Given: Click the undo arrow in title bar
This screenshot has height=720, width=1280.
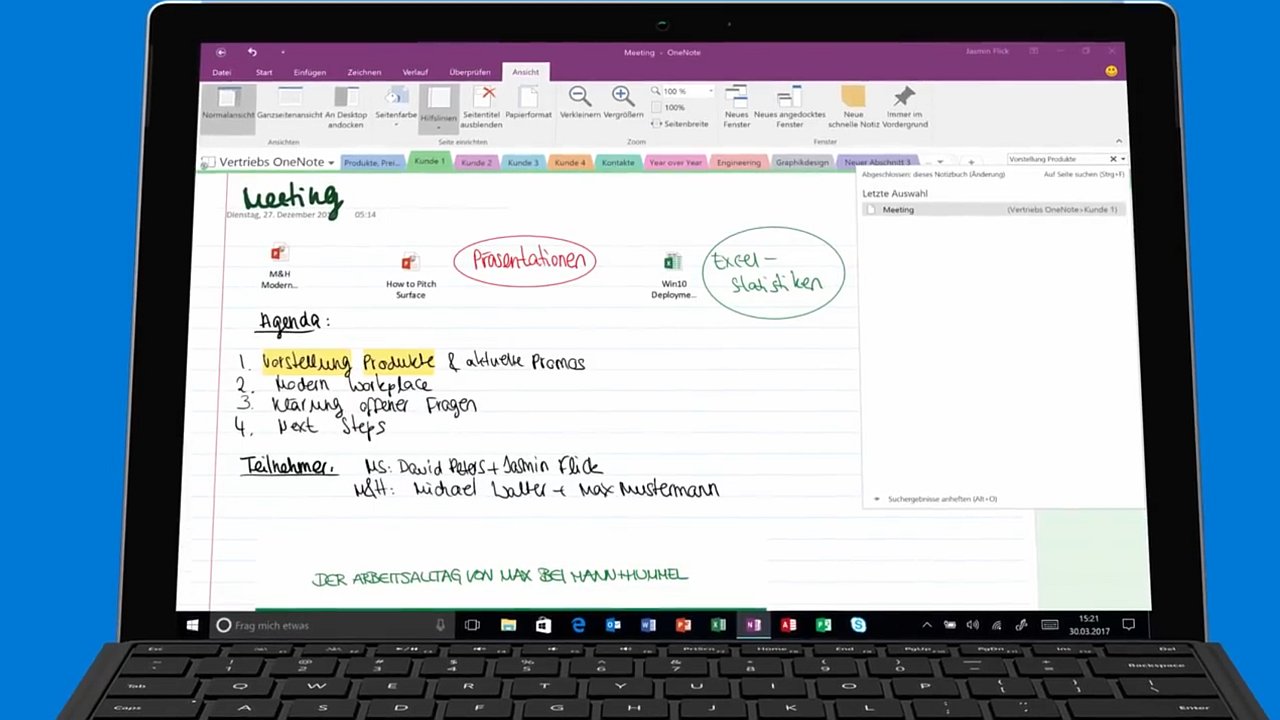Looking at the screenshot, I should click(252, 52).
